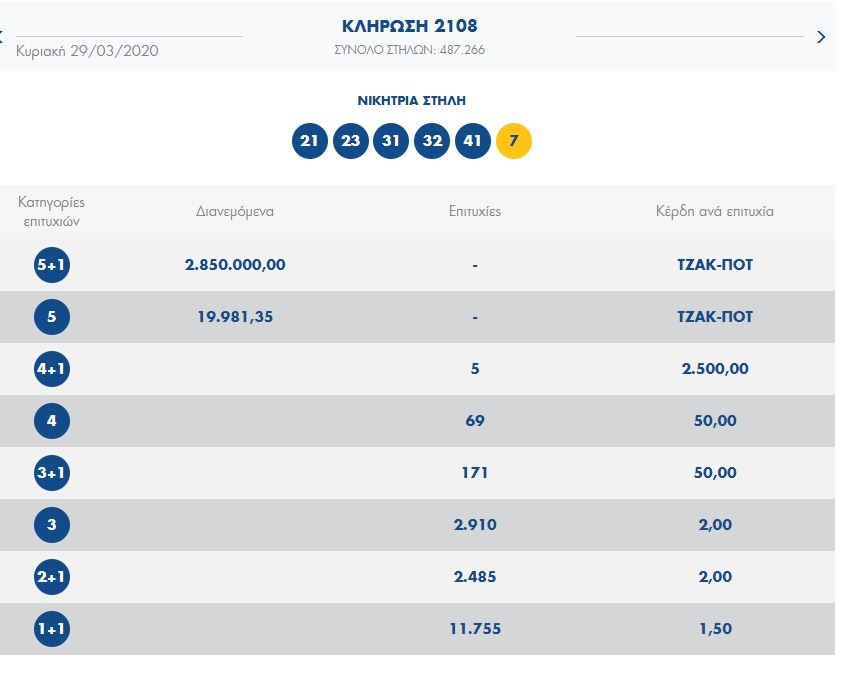
Task: Go to next draw with right chevron
Action: tap(821, 37)
